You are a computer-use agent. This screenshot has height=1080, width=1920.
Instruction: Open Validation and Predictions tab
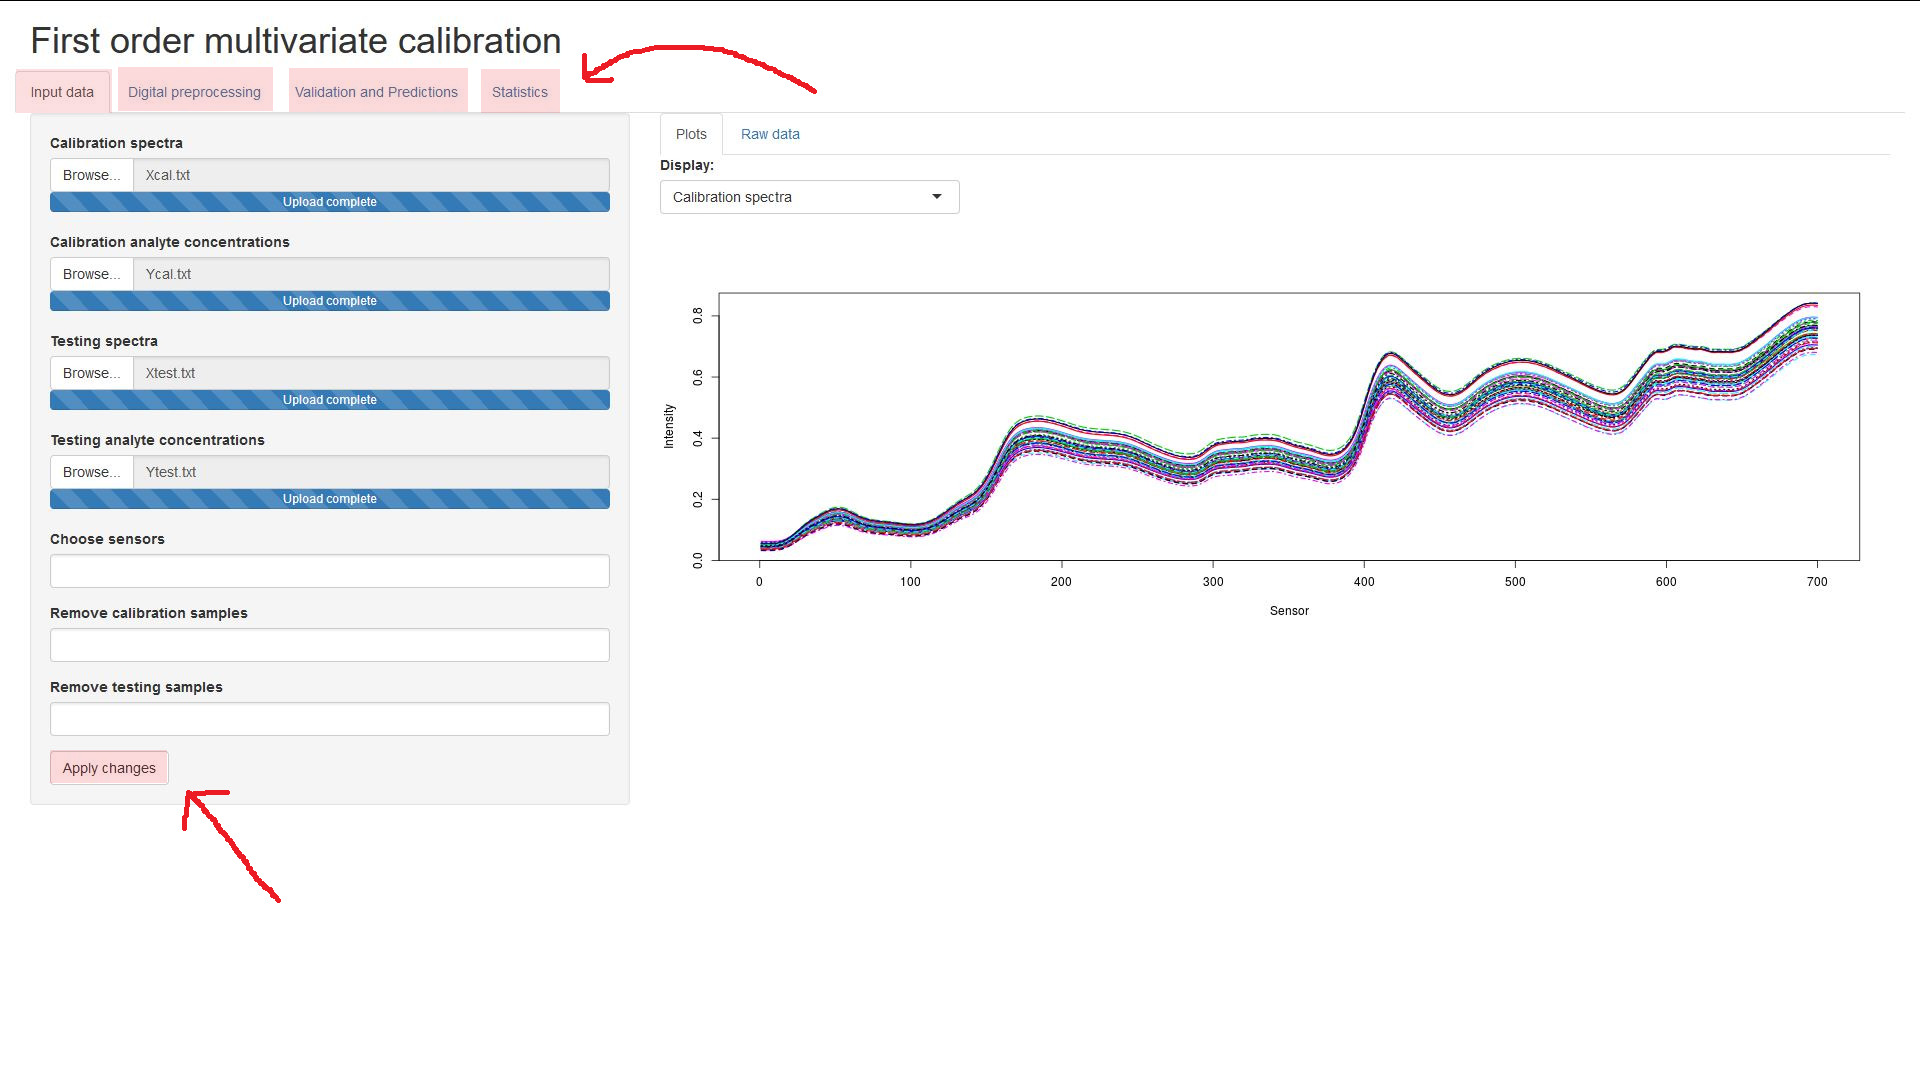click(x=376, y=92)
